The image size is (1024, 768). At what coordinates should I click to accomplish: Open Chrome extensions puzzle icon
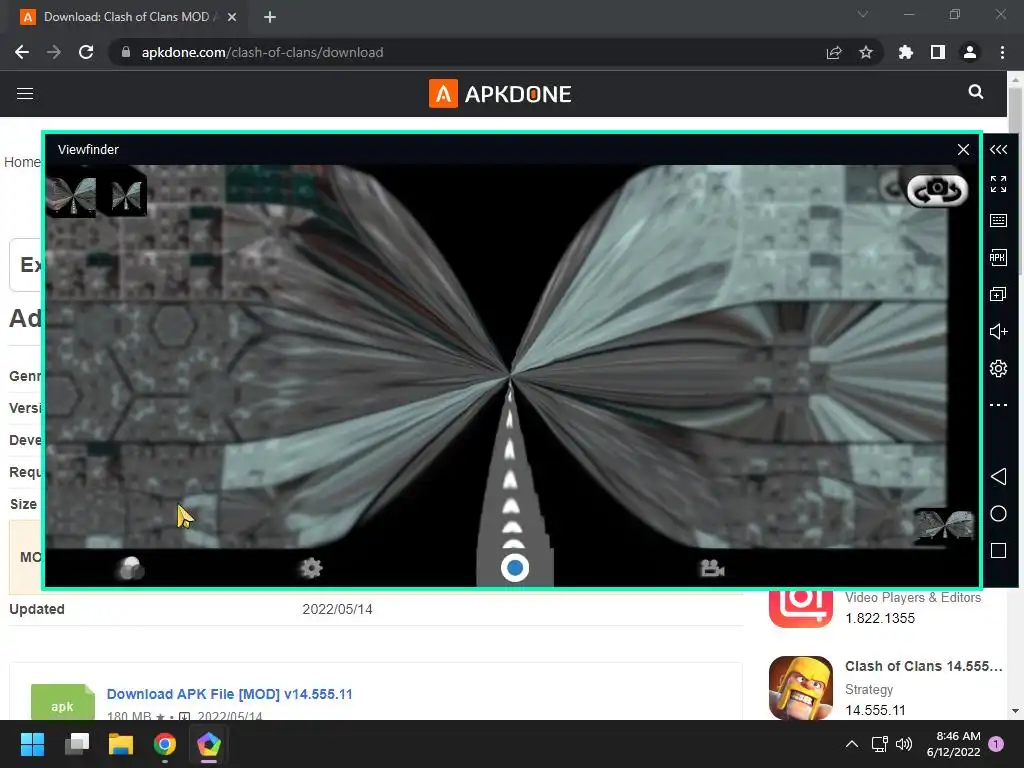[905, 52]
